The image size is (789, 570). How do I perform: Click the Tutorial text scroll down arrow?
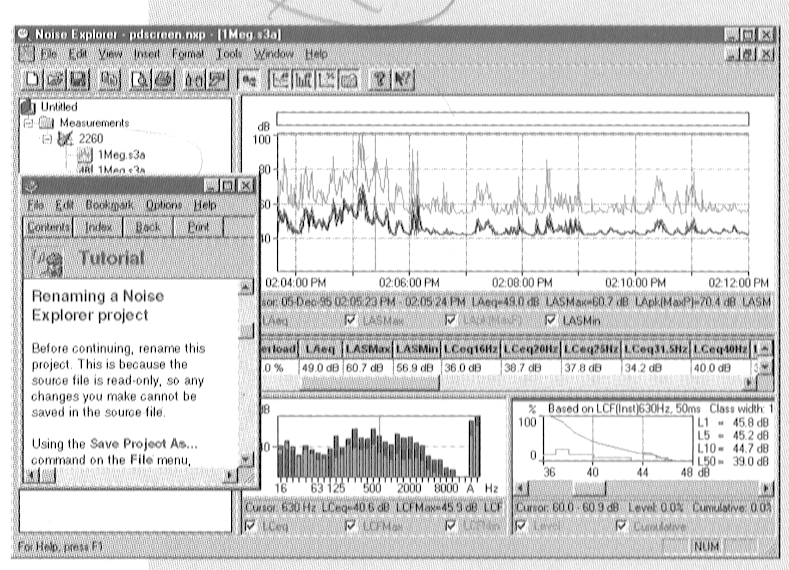(246, 459)
